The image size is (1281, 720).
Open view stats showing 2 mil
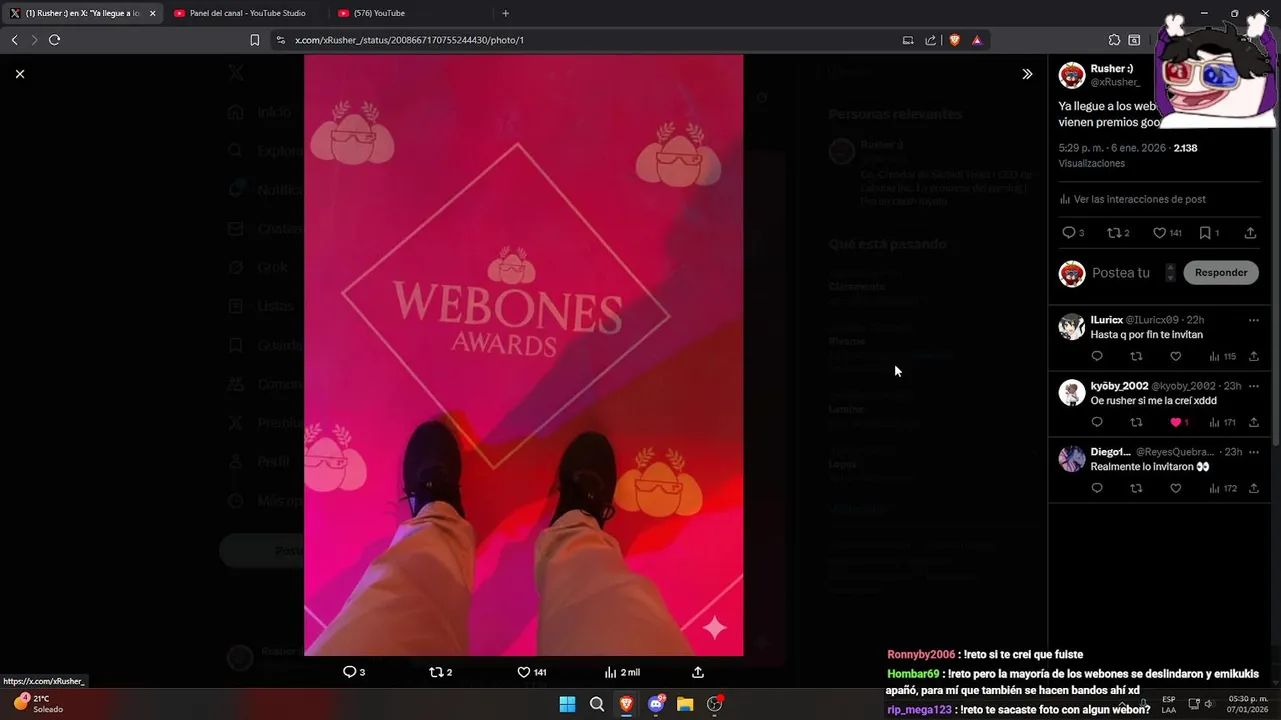622,672
